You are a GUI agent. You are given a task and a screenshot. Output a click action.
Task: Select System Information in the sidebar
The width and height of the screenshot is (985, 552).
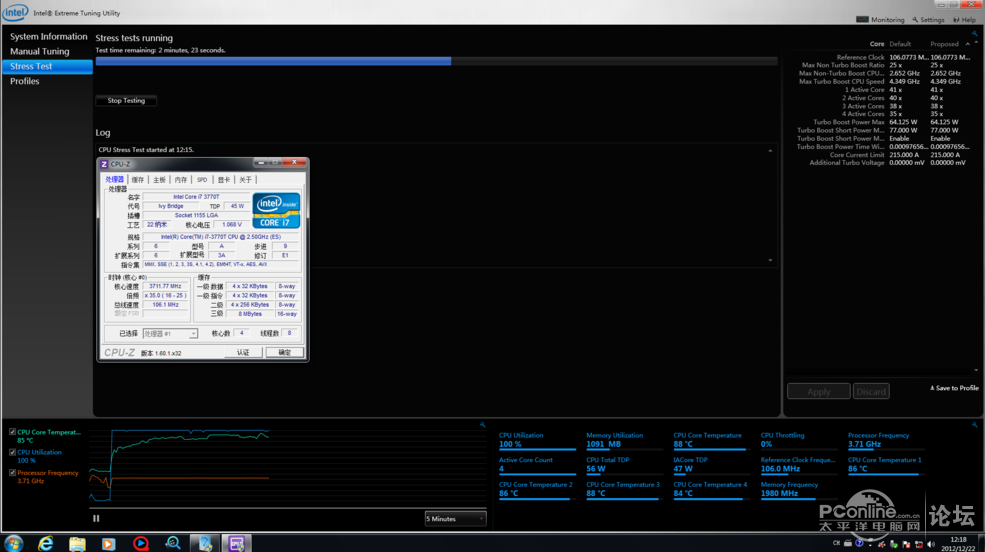click(x=48, y=36)
